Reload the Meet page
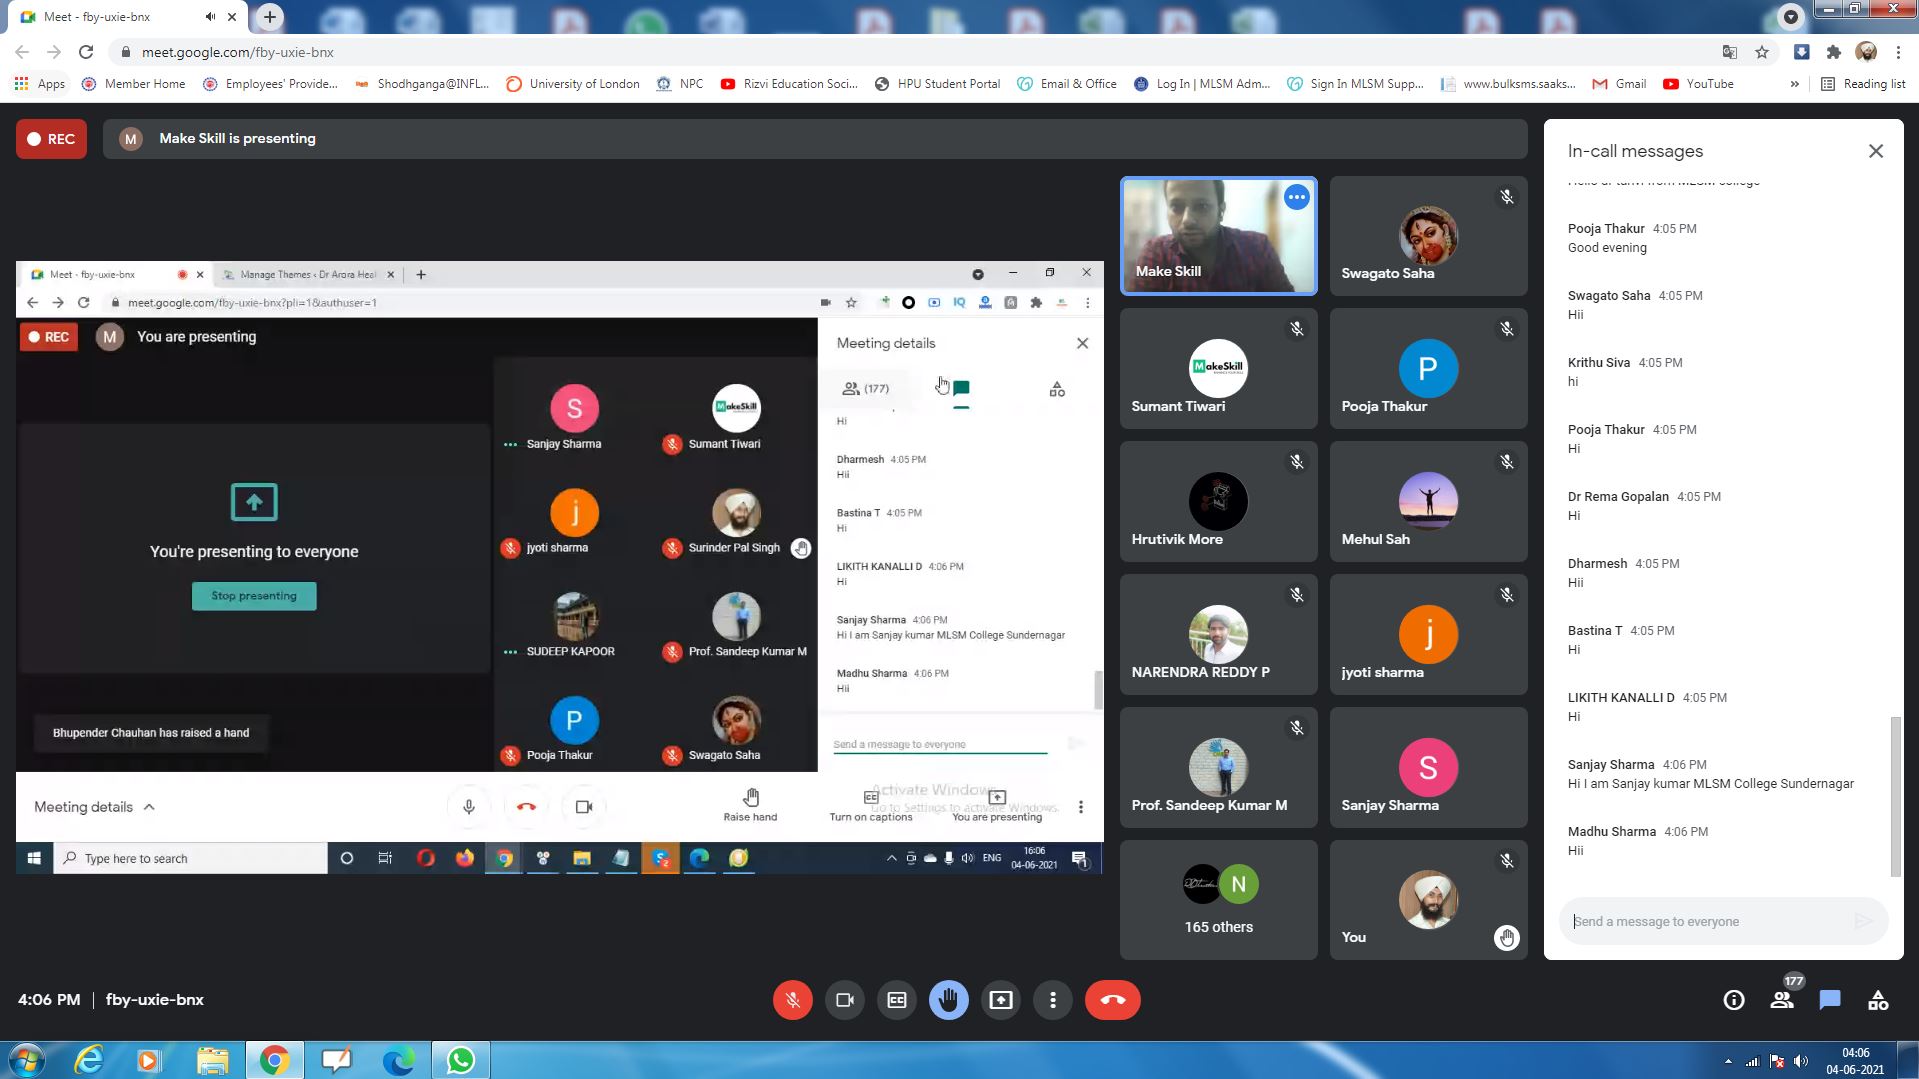This screenshot has width=1919, height=1079. [x=86, y=52]
